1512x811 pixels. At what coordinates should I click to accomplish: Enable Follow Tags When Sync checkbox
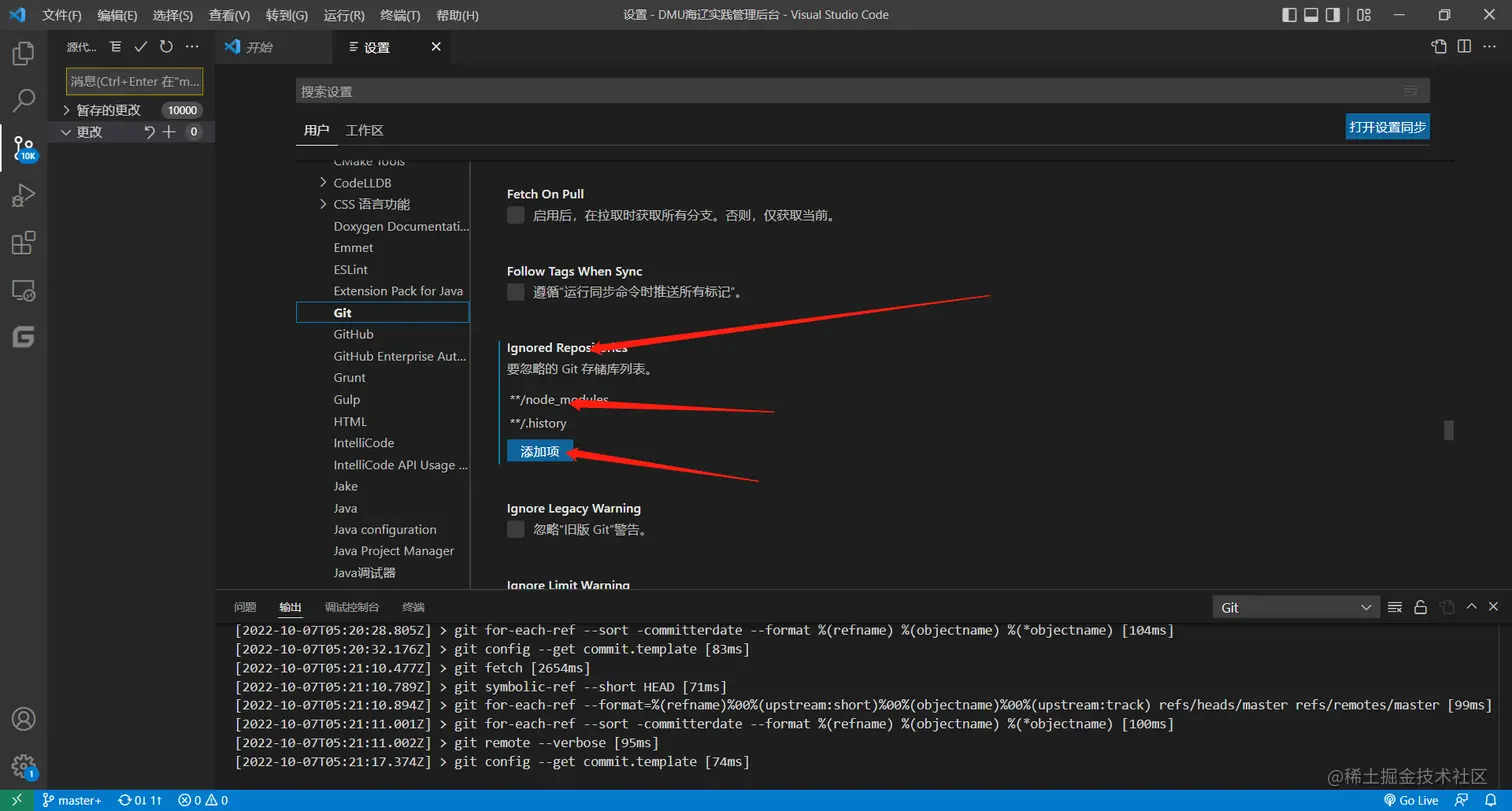(516, 292)
